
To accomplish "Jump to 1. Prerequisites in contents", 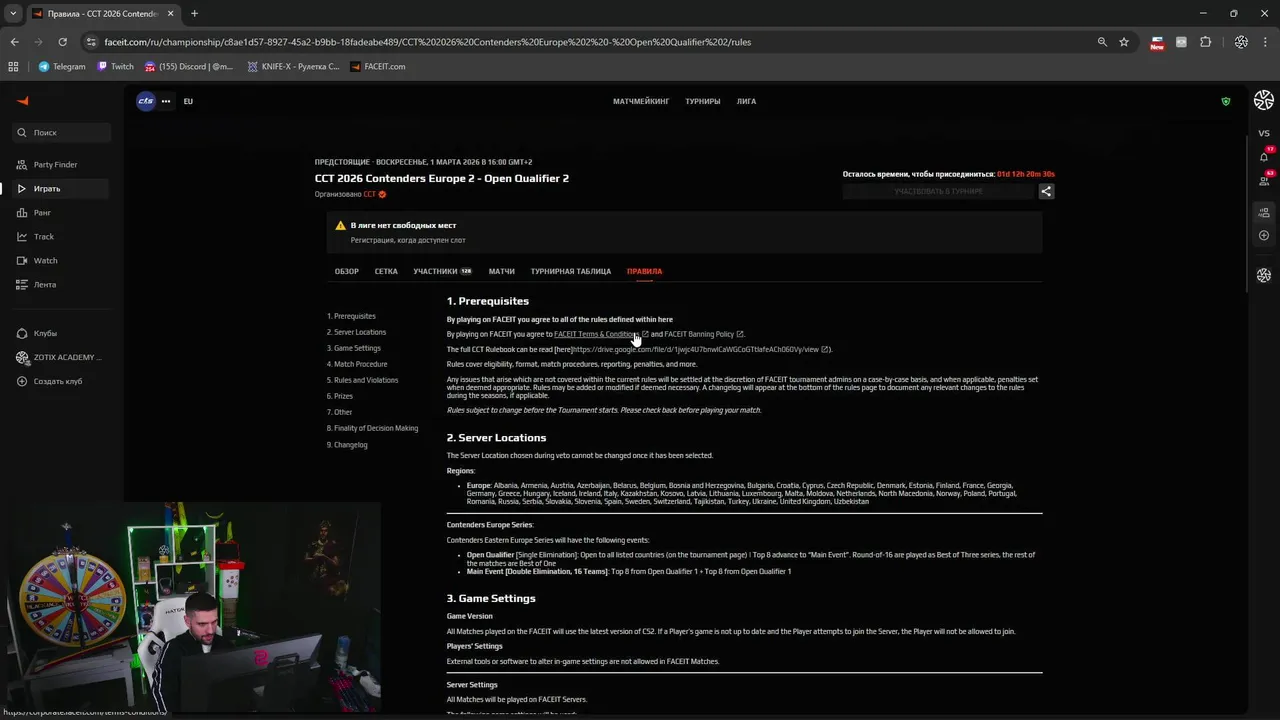I will tap(351, 316).
